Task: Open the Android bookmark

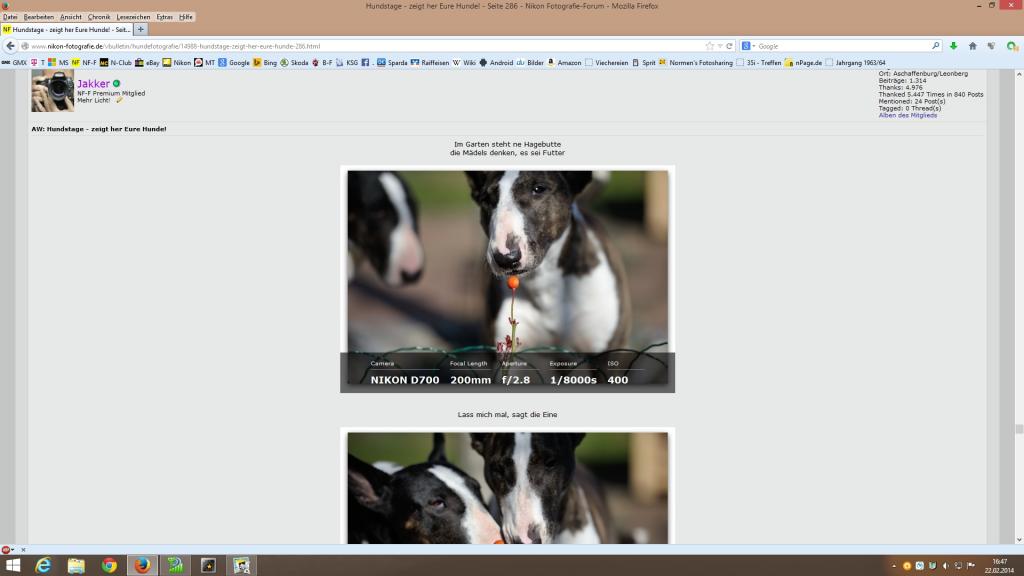Action: pyautogui.click(x=496, y=63)
